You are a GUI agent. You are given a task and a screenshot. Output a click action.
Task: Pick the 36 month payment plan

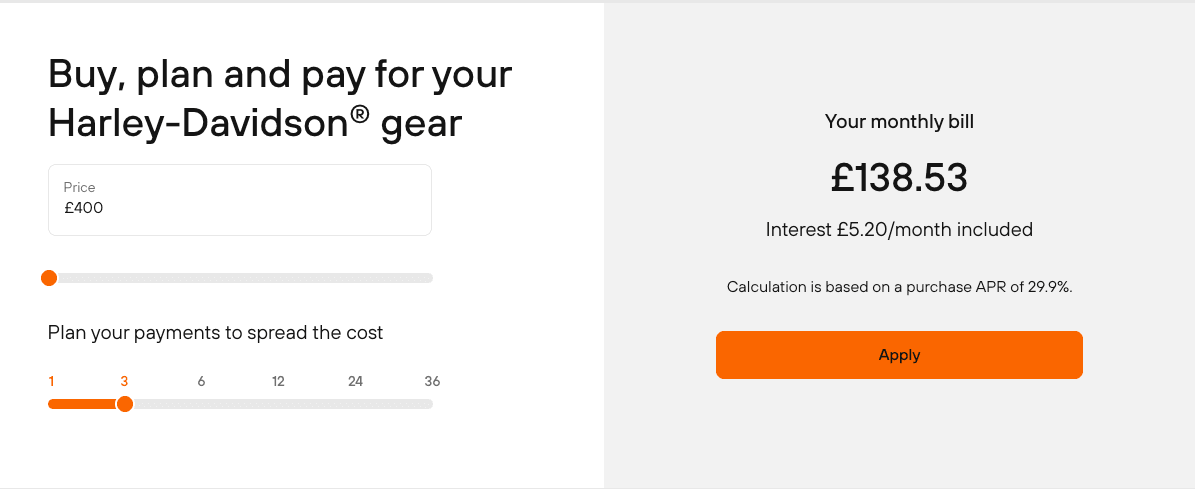[x=432, y=381]
